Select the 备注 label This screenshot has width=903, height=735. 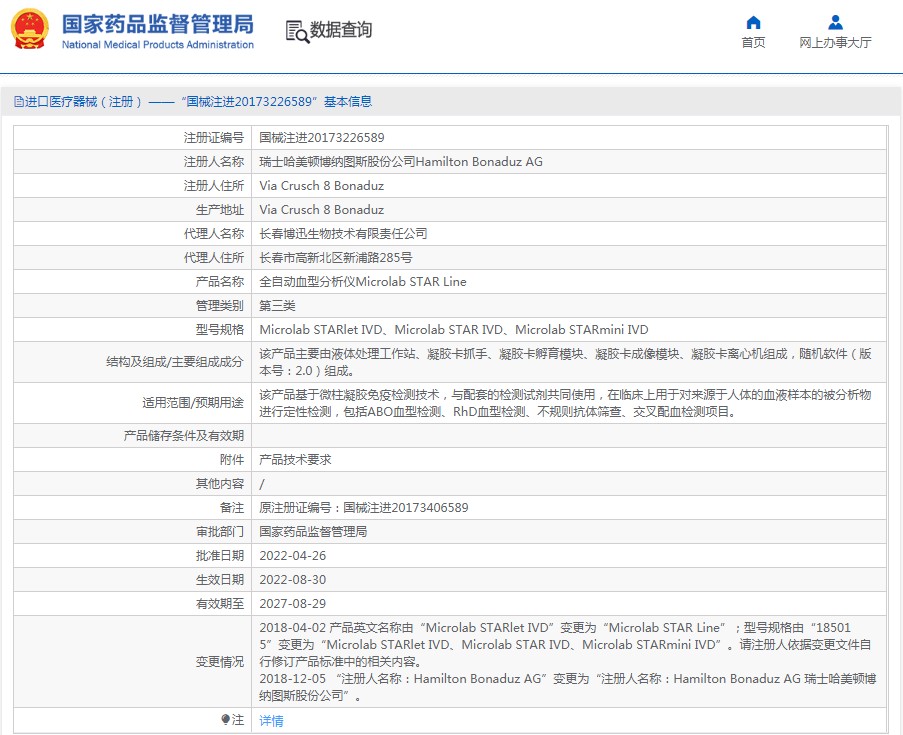[x=232, y=508]
